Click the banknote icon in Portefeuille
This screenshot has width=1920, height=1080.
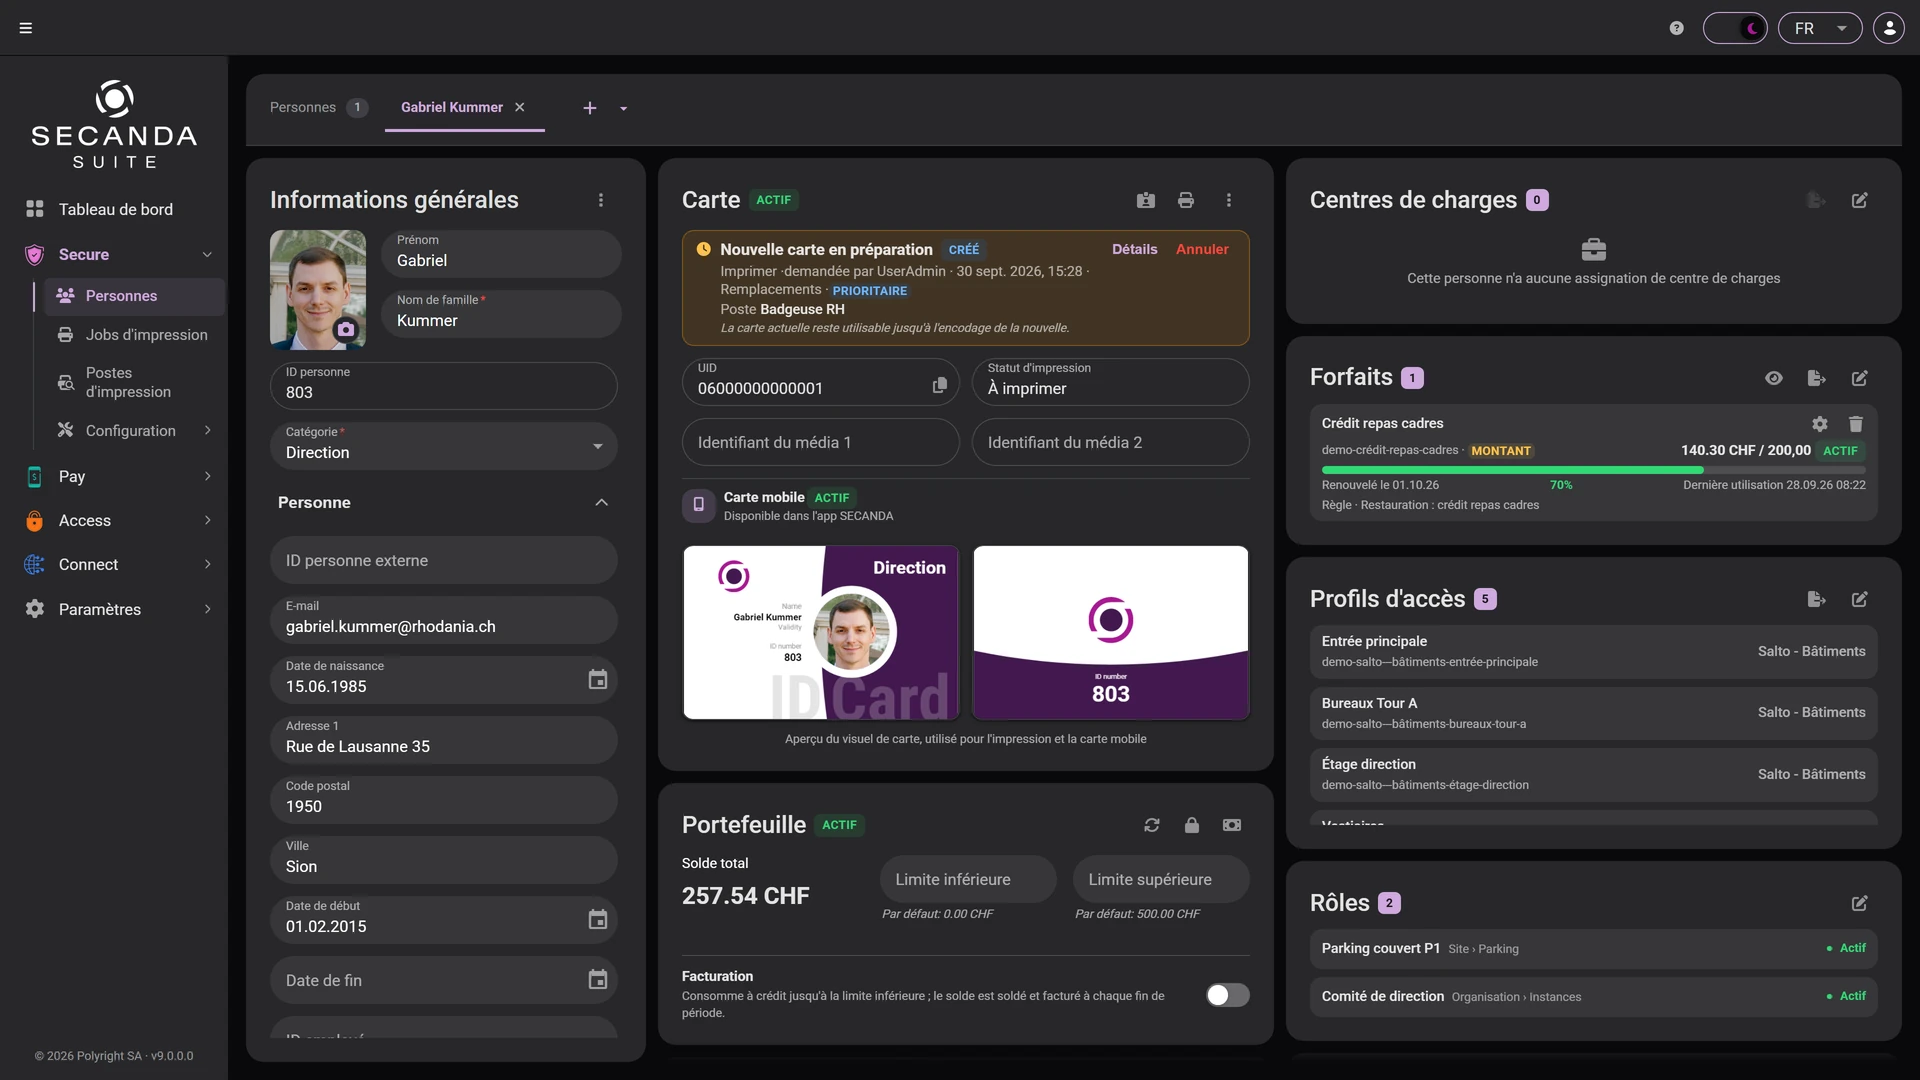pyautogui.click(x=1232, y=825)
